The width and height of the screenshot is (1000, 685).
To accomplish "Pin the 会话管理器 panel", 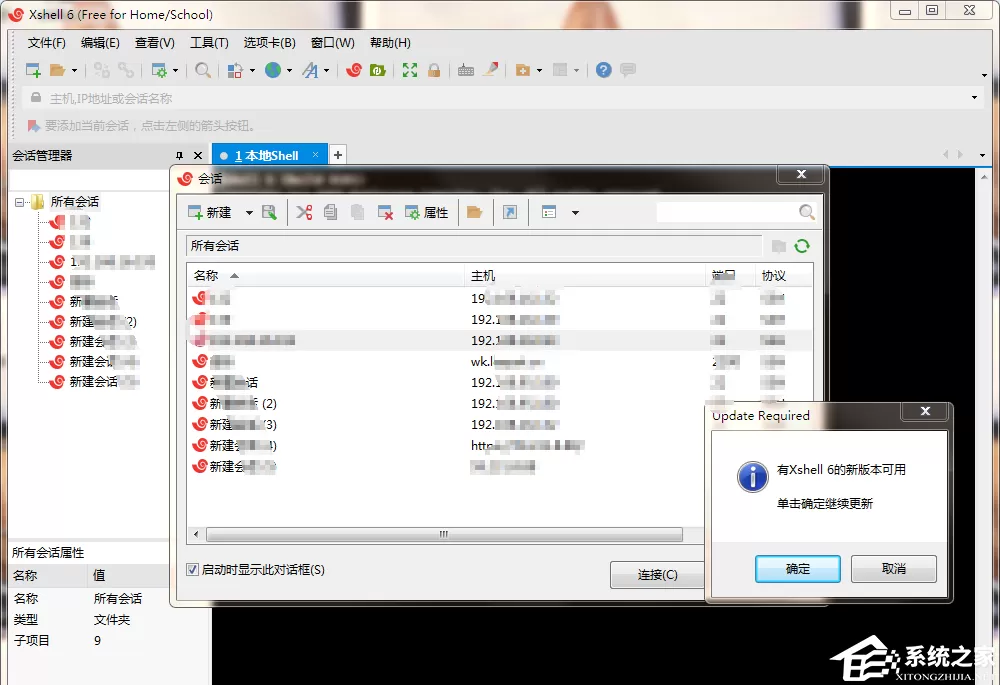I will click(x=179, y=156).
